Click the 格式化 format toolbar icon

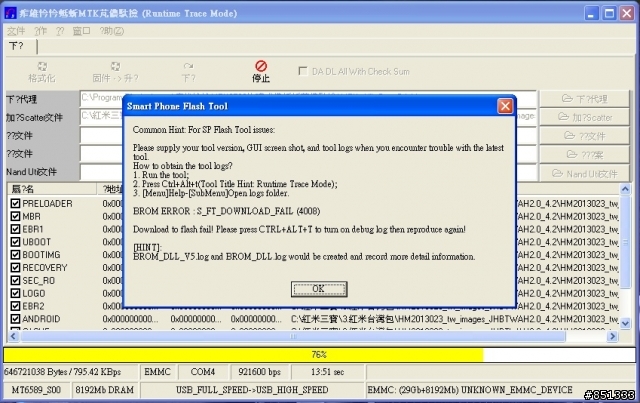[x=42, y=66]
